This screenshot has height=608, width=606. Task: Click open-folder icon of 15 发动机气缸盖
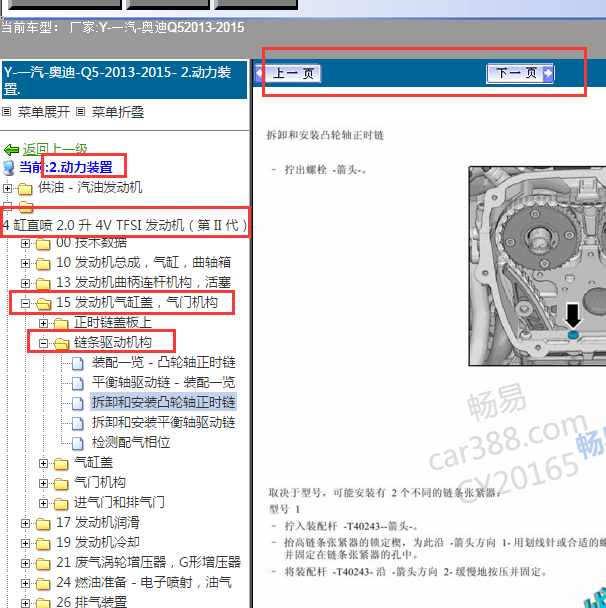coord(43,304)
